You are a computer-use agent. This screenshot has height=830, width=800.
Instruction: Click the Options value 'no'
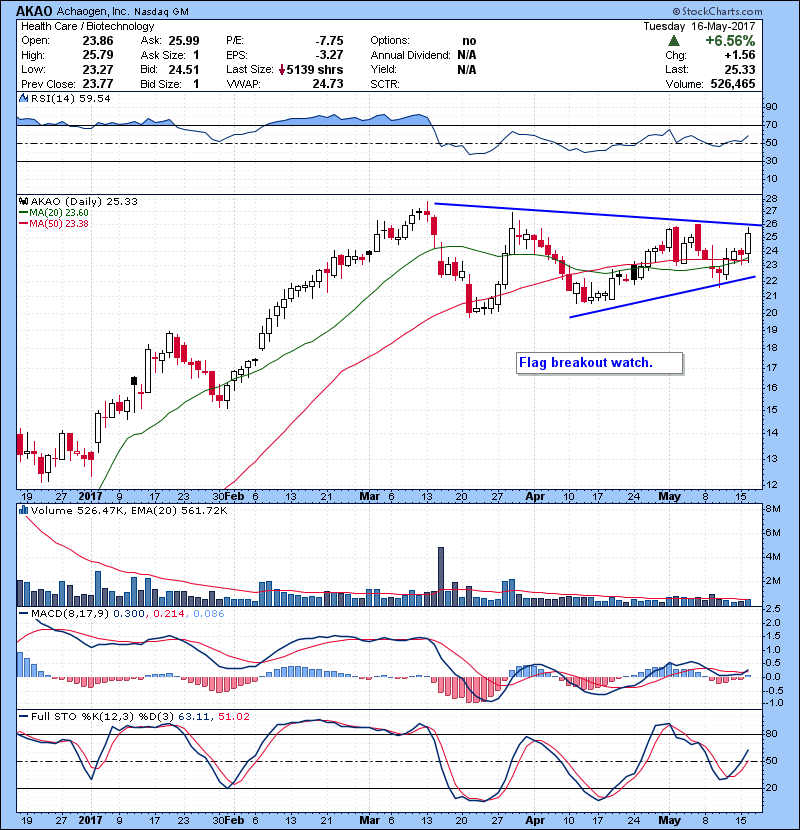click(469, 41)
